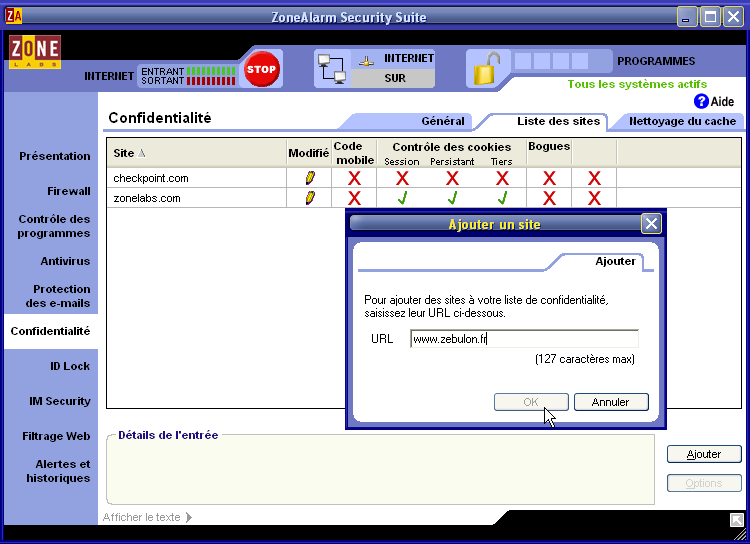Click the ZA icon in title bar
The image size is (750, 544).
[13, 16]
